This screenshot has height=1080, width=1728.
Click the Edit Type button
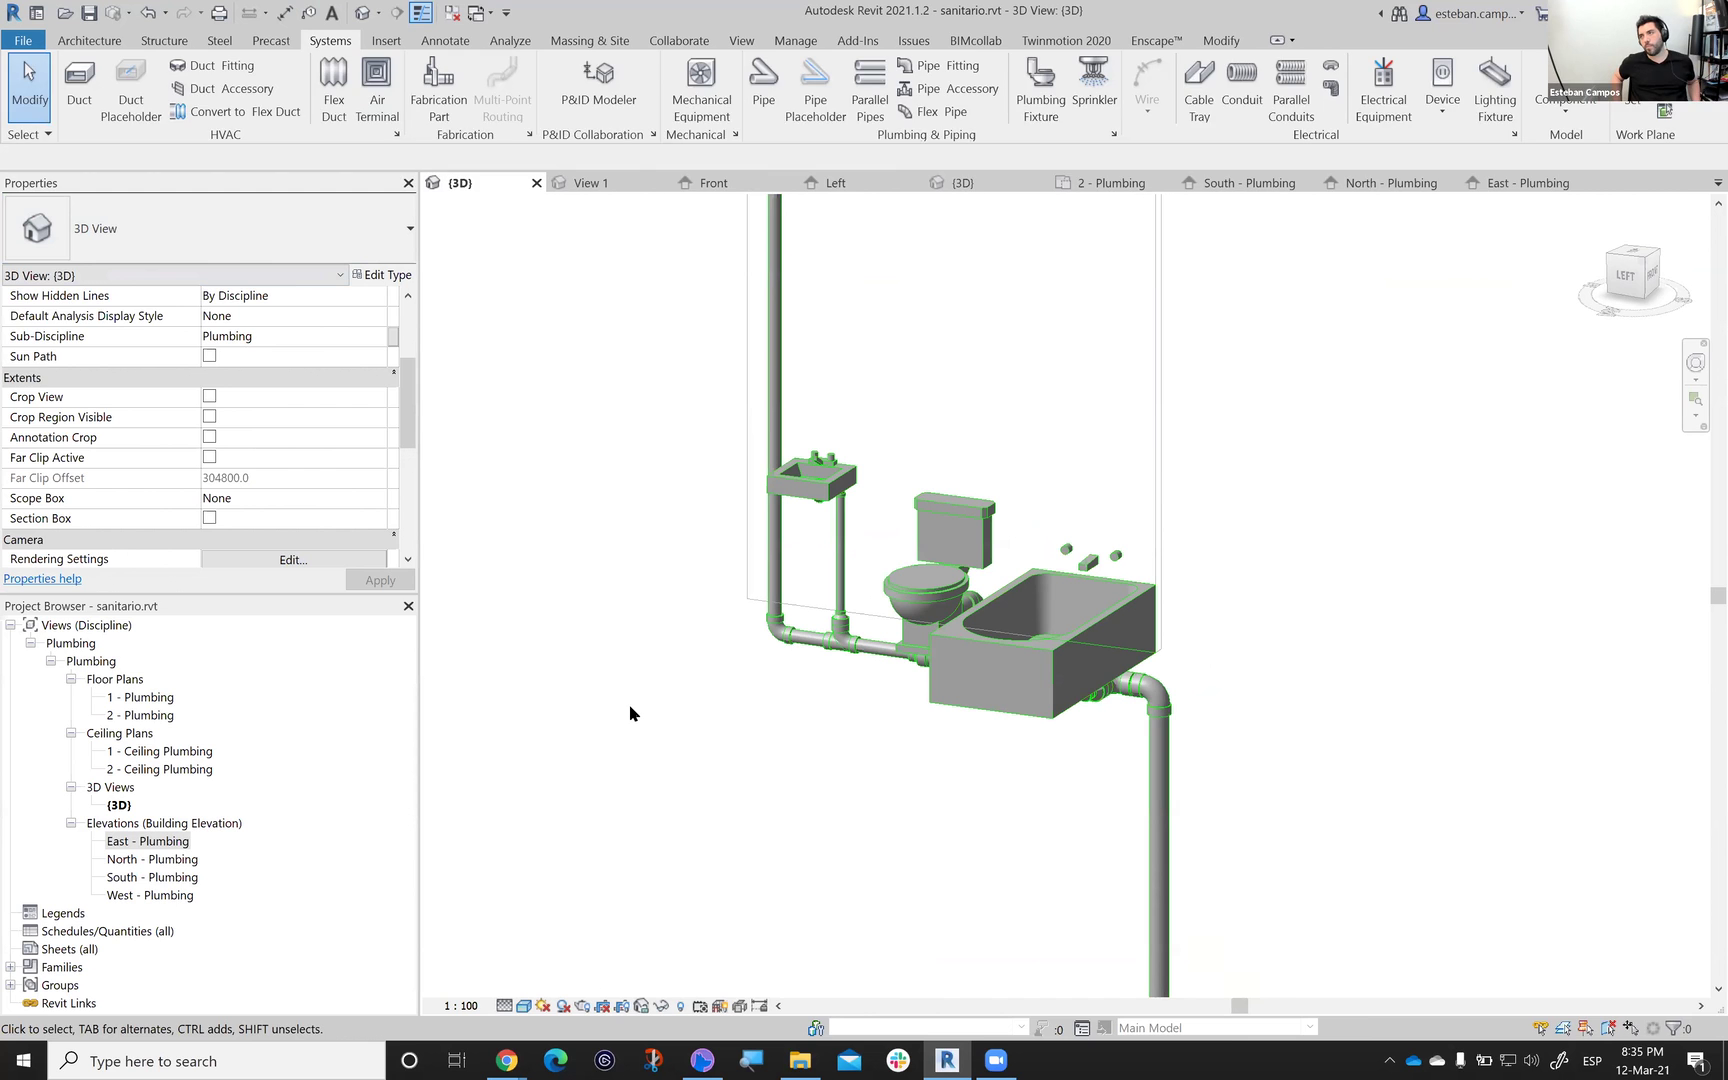(382, 275)
